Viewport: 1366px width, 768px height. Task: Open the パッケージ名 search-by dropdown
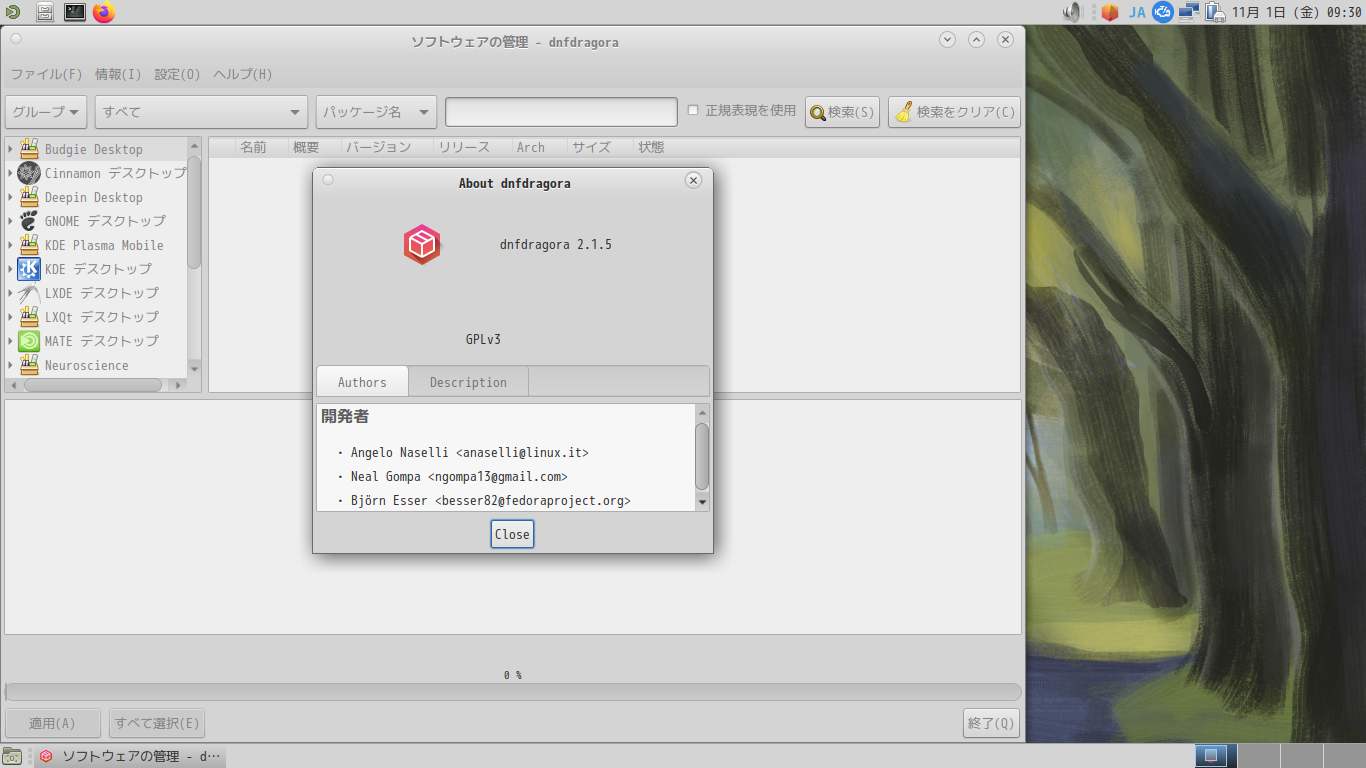pyautogui.click(x=375, y=111)
